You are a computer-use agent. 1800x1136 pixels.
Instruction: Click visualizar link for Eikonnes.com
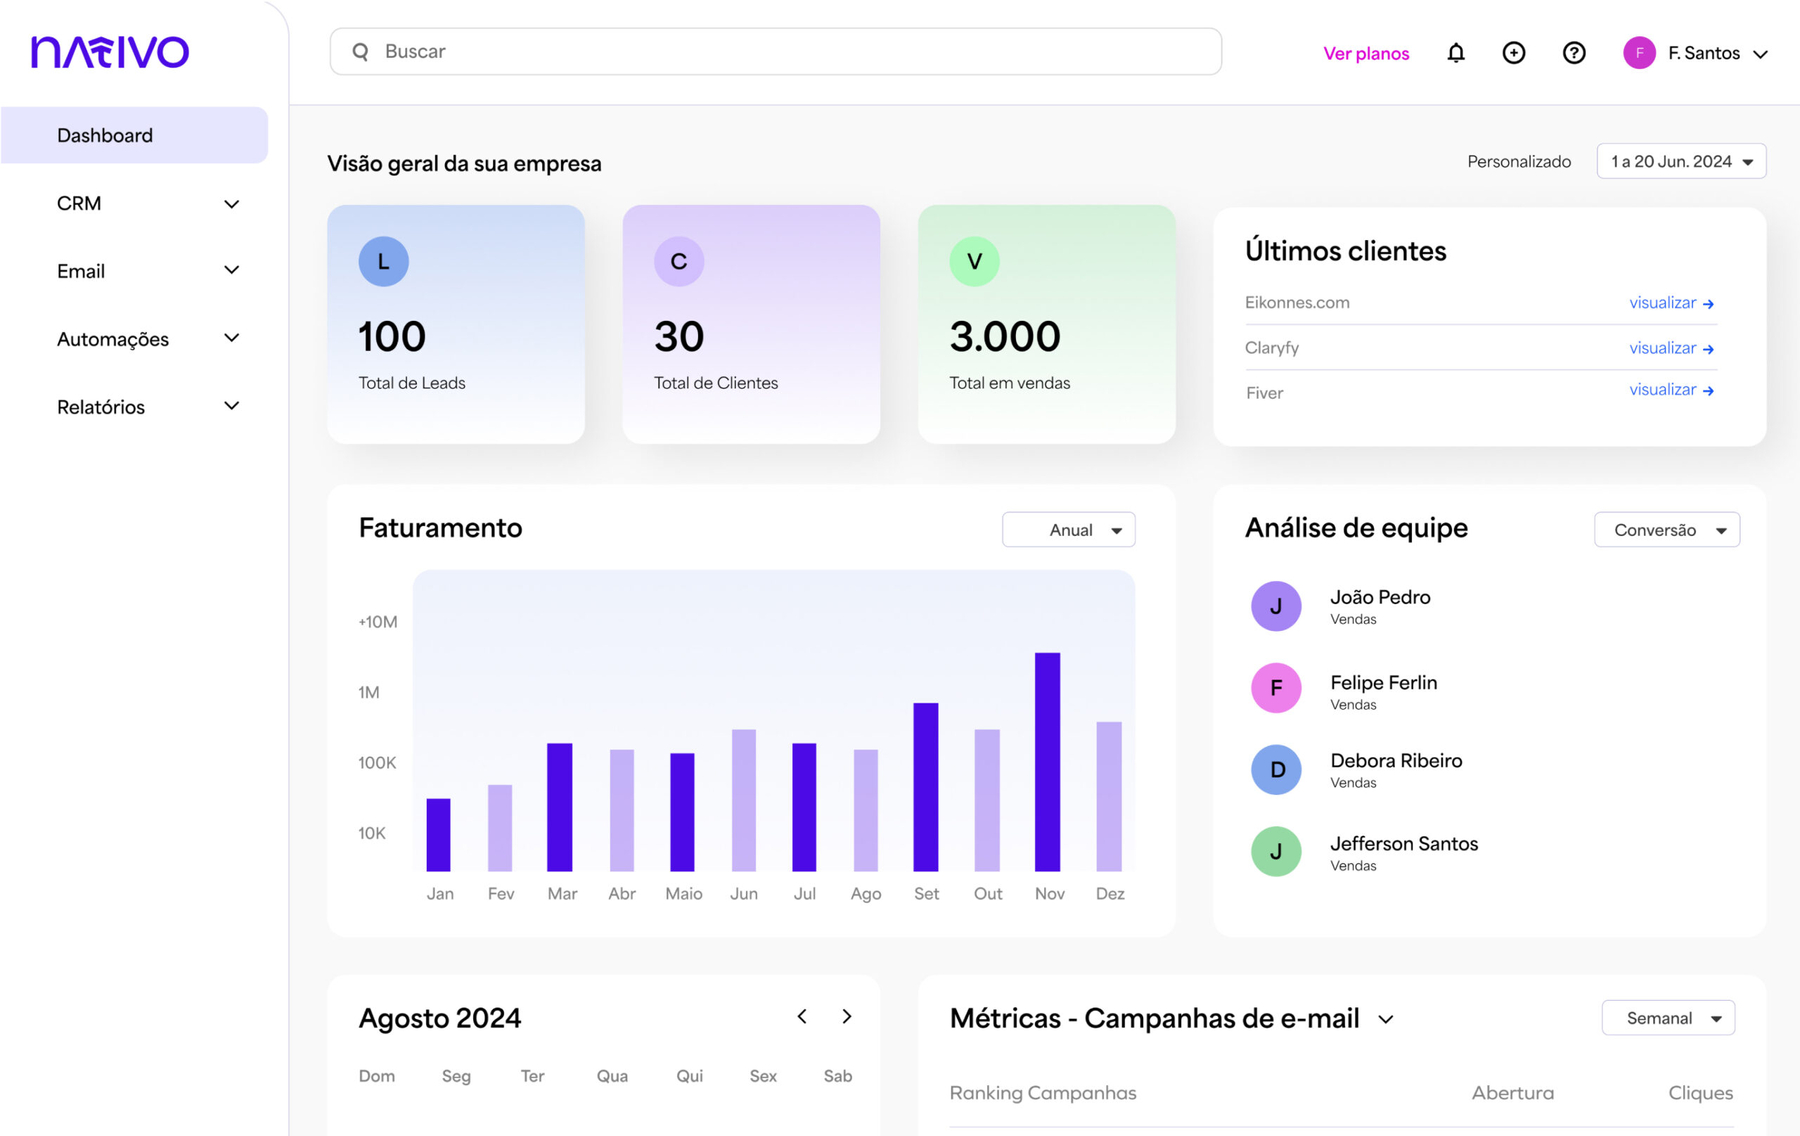[x=1670, y=303]
